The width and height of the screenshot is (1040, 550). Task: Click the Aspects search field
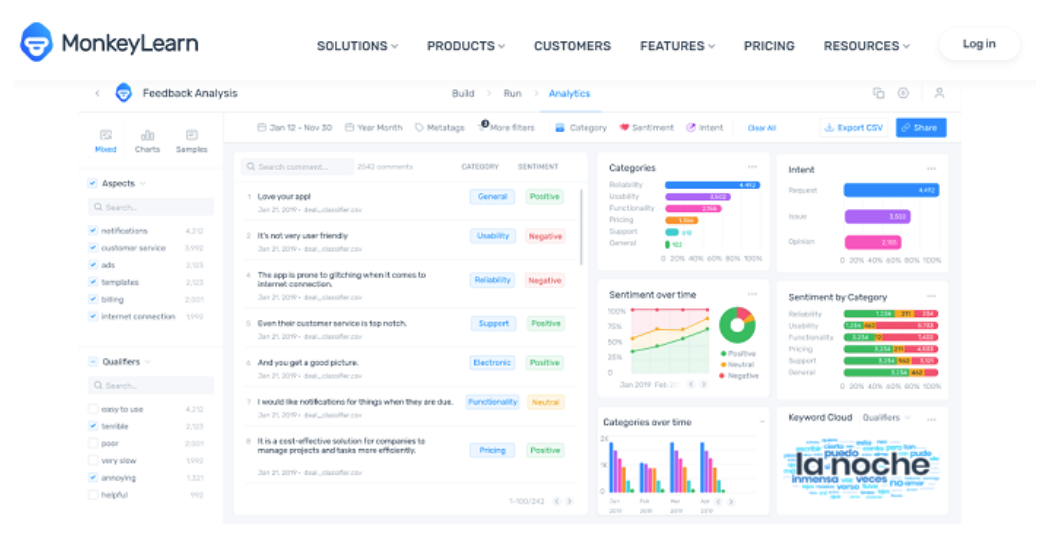tap(151, 207)
